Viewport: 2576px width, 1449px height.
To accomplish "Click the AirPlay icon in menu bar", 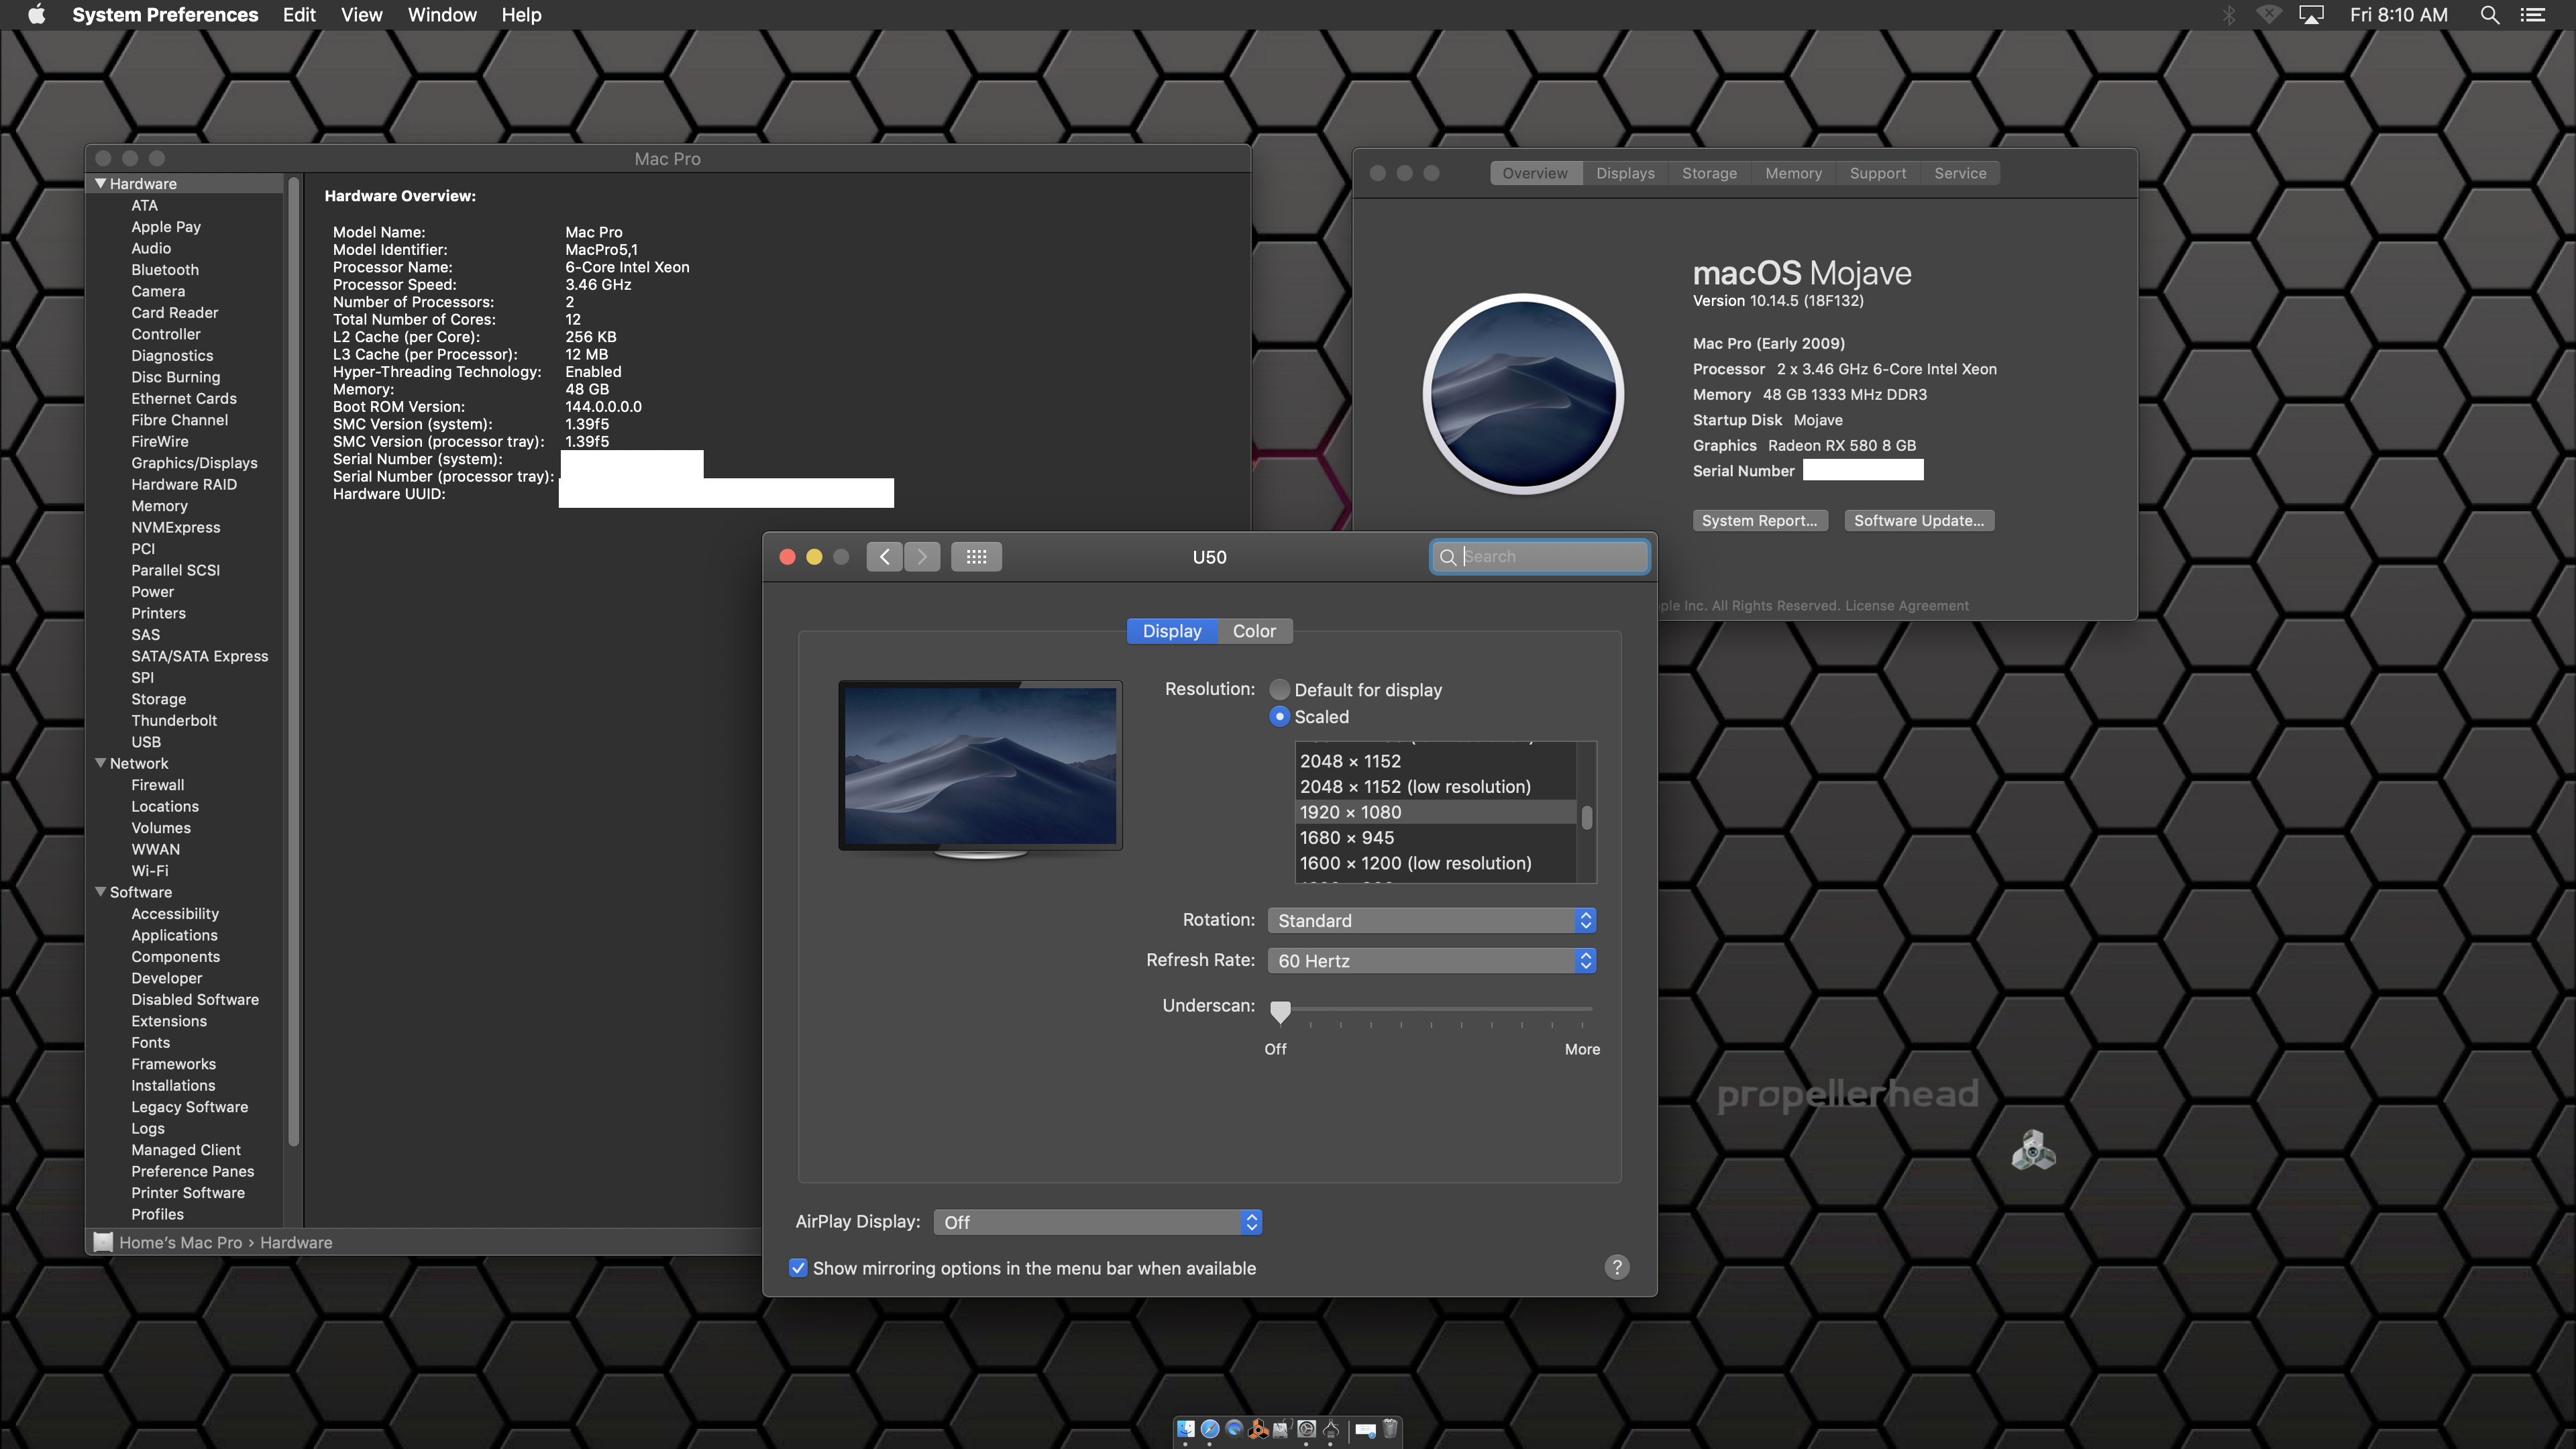I will pyautogui.click(x=2311, y=15).
